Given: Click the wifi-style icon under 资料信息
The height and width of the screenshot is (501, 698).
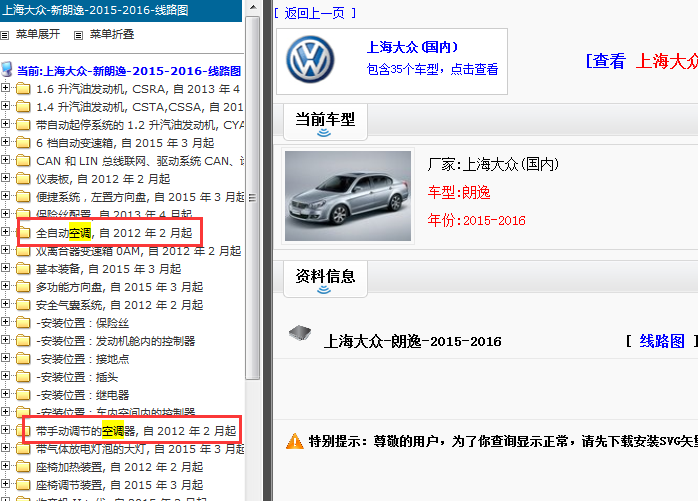Looking at the screenshot, I should [324, 290].
